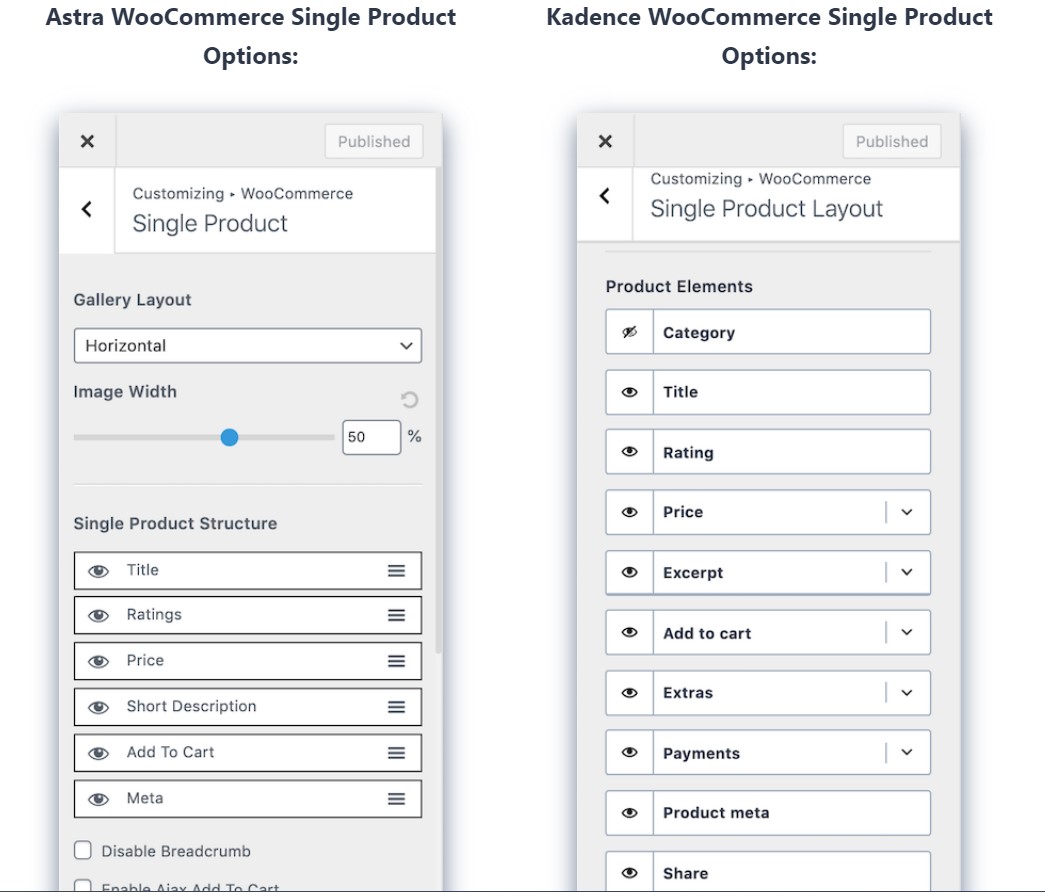Viewport: 1045px width, 892px height.
Task: Click Published button in Astra panel
Action: [x=374, y=141]
